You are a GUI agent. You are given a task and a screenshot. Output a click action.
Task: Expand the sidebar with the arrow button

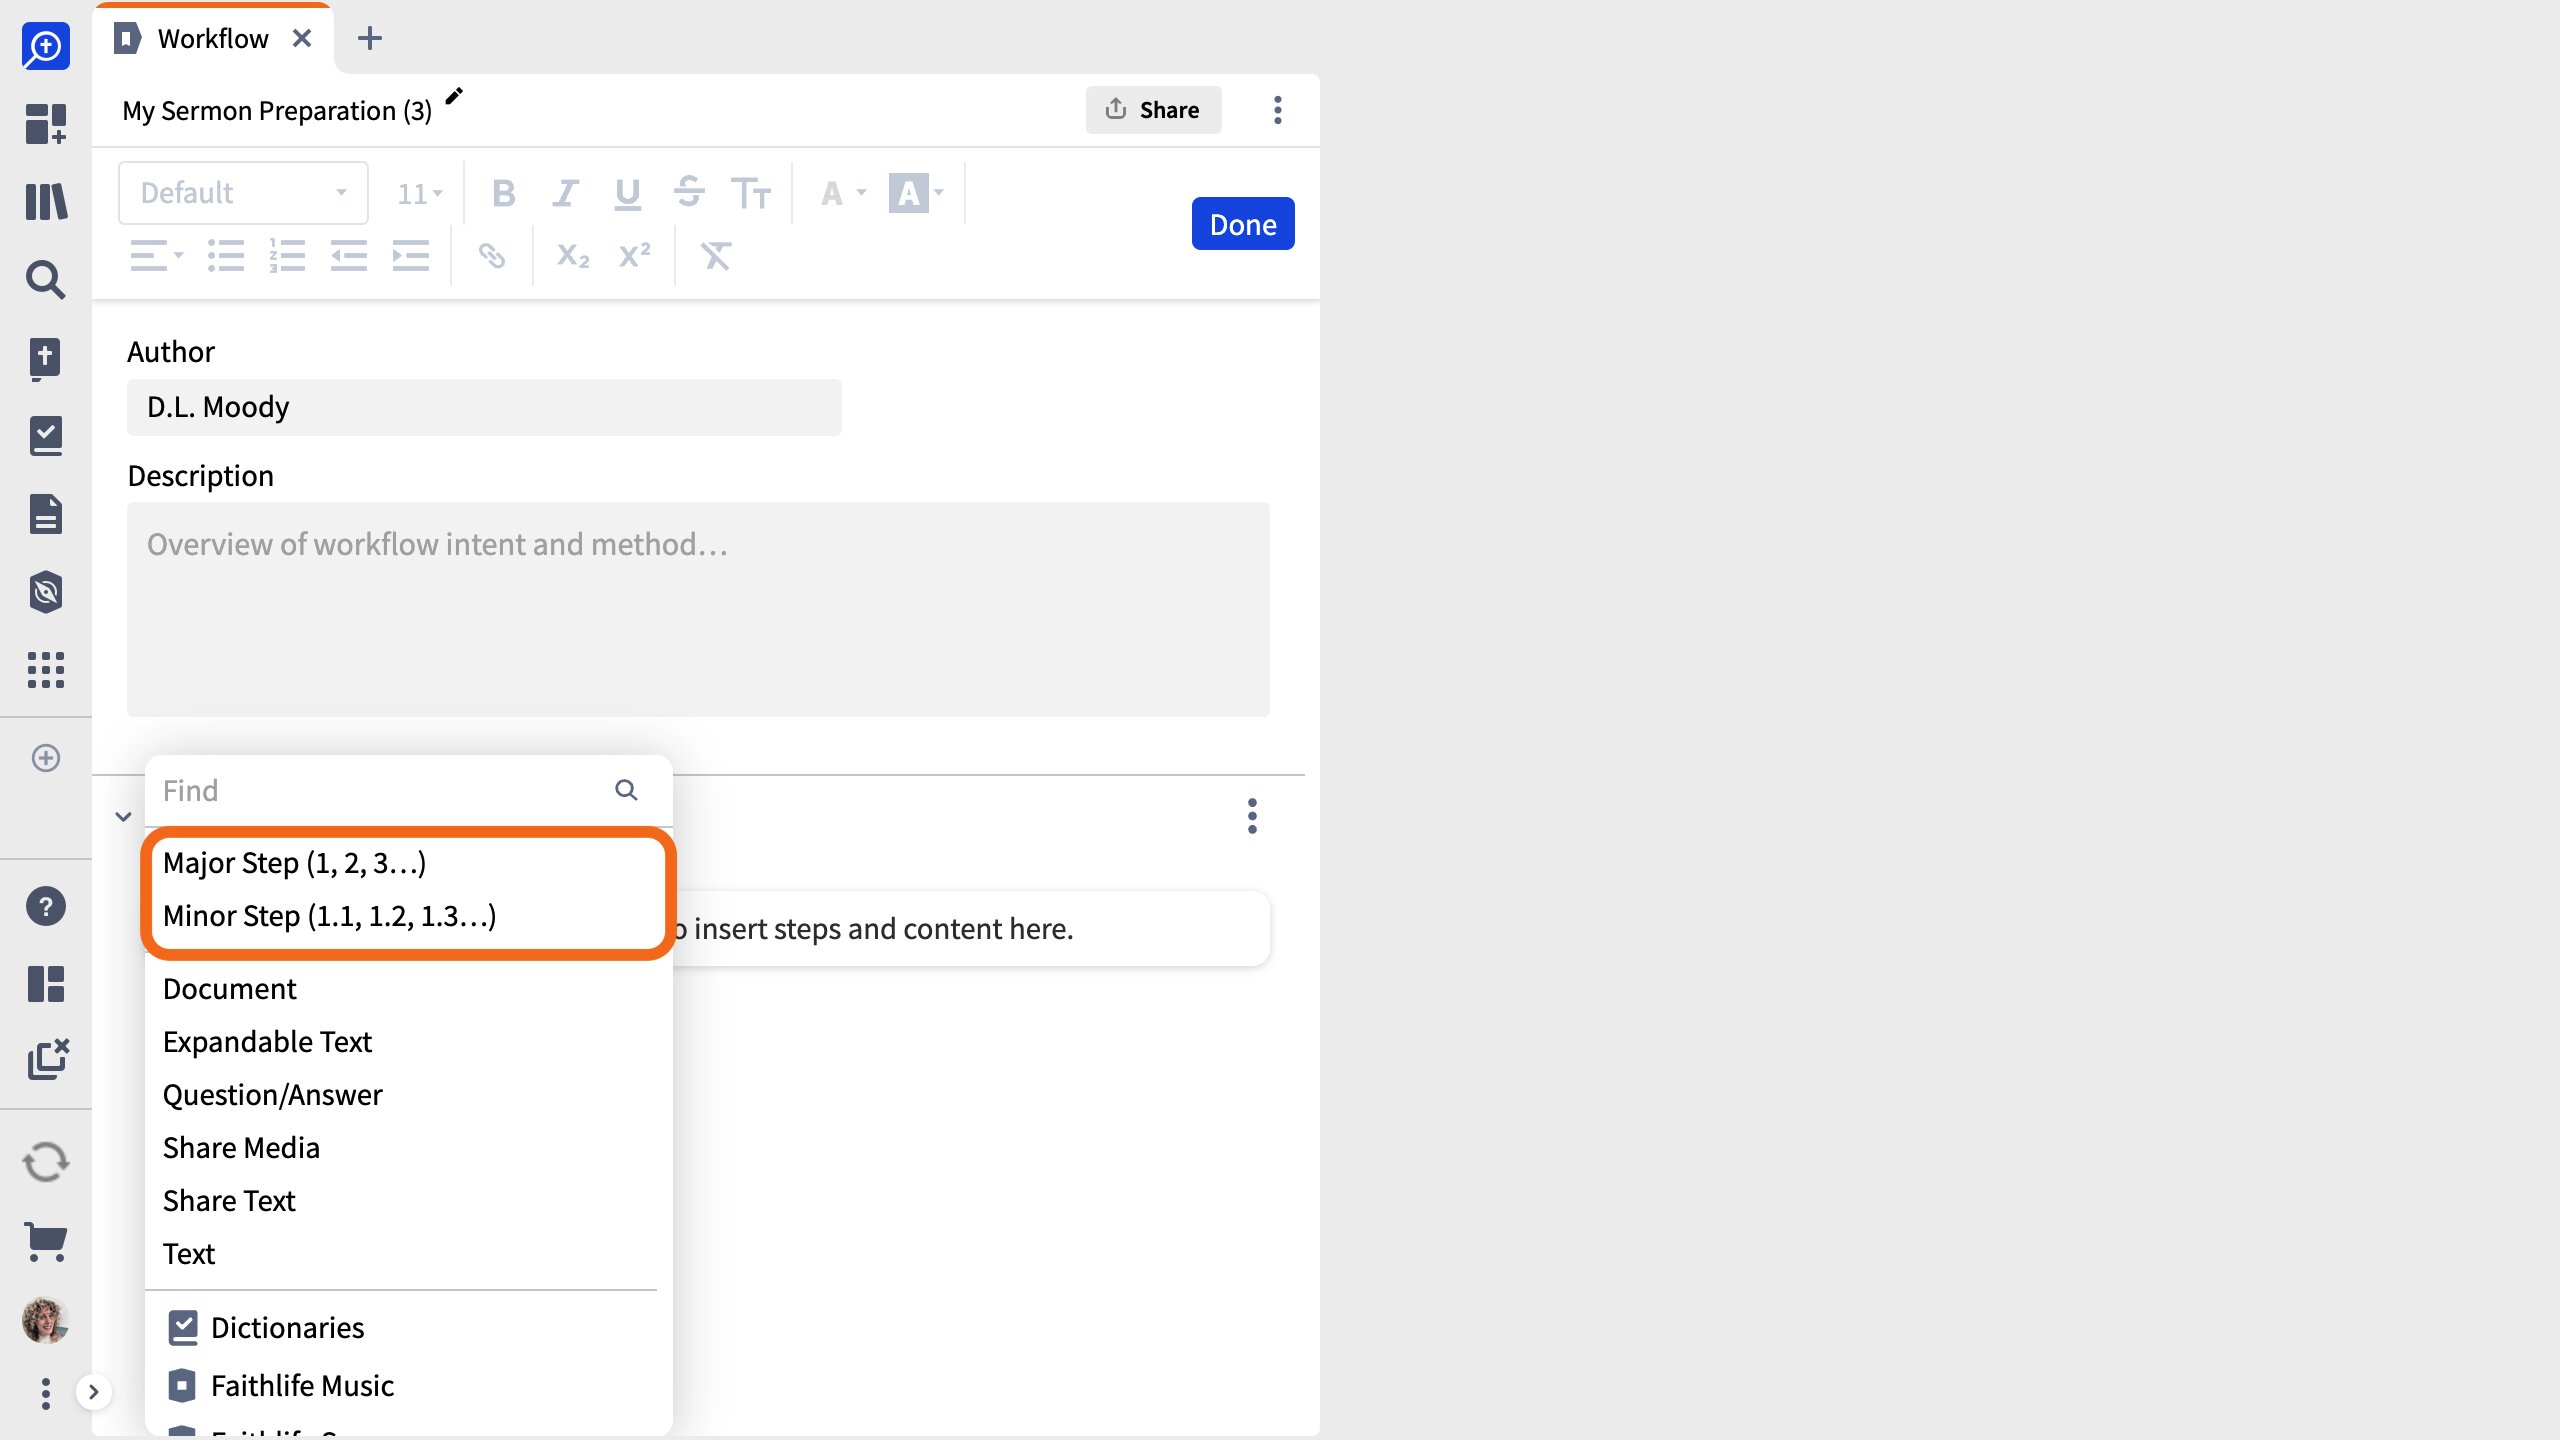click(94, 1392)
